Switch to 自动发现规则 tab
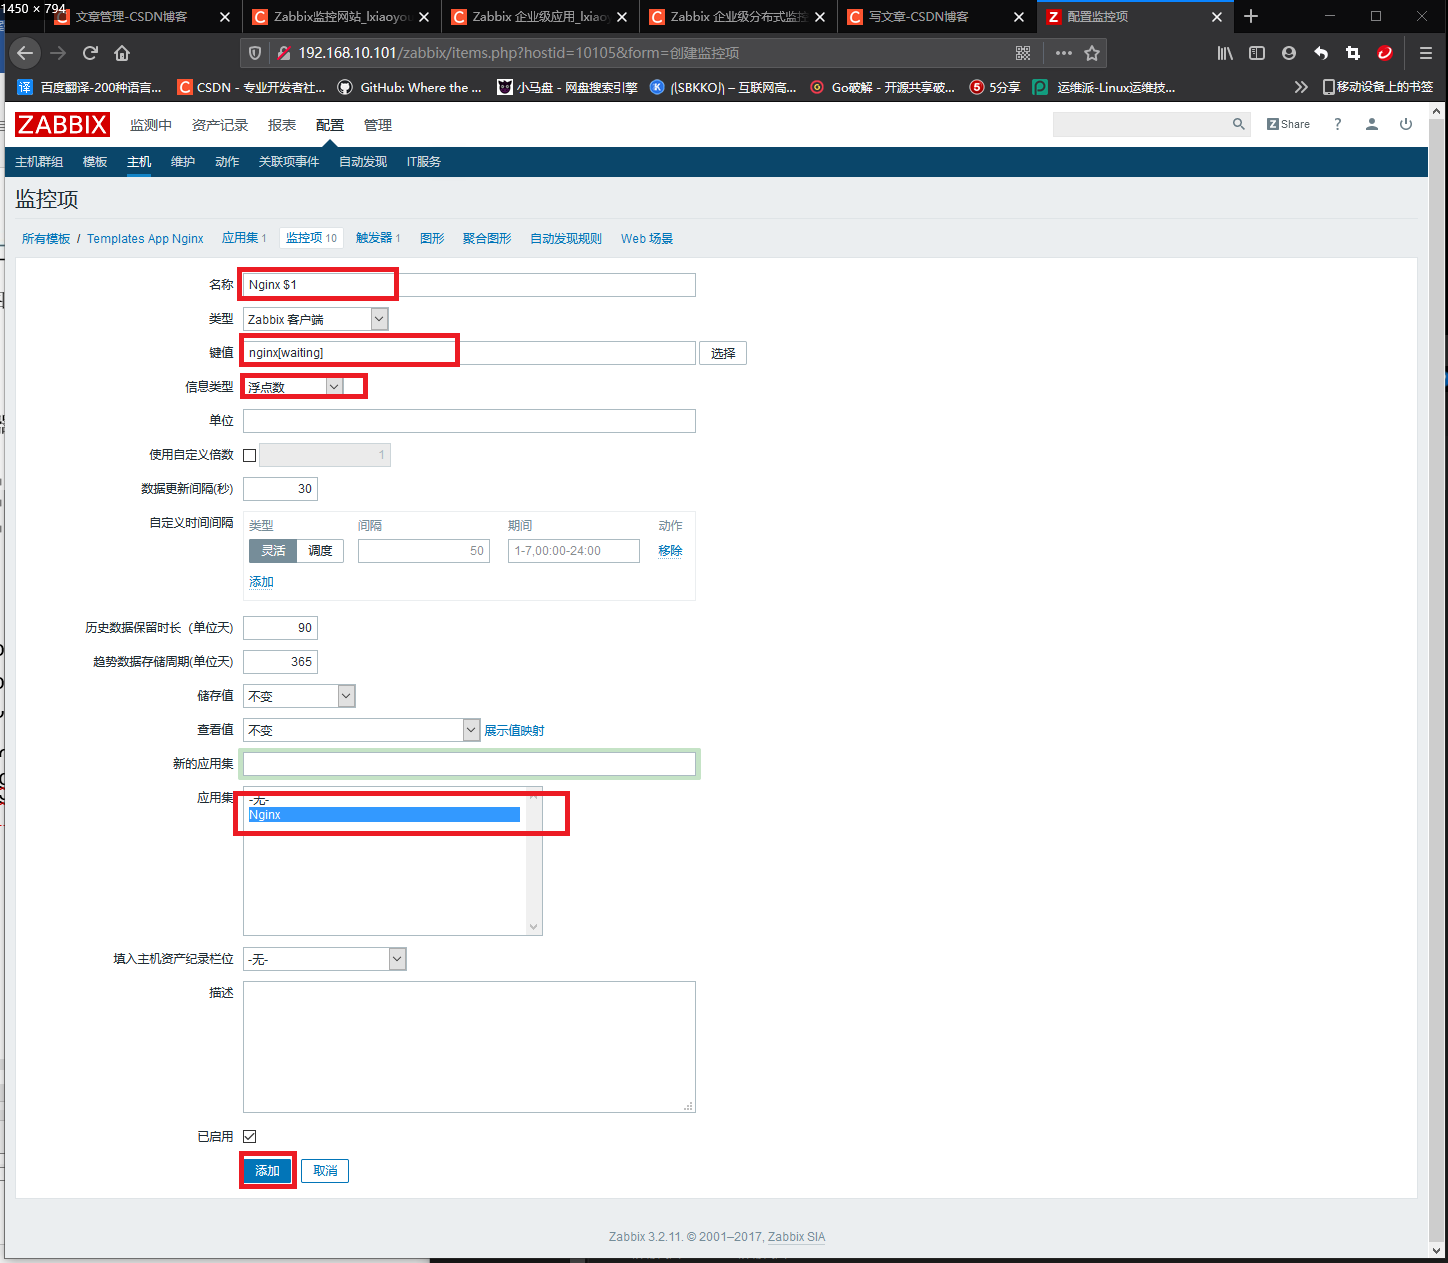1448x1263 pixels. click(x=566, y=238)
